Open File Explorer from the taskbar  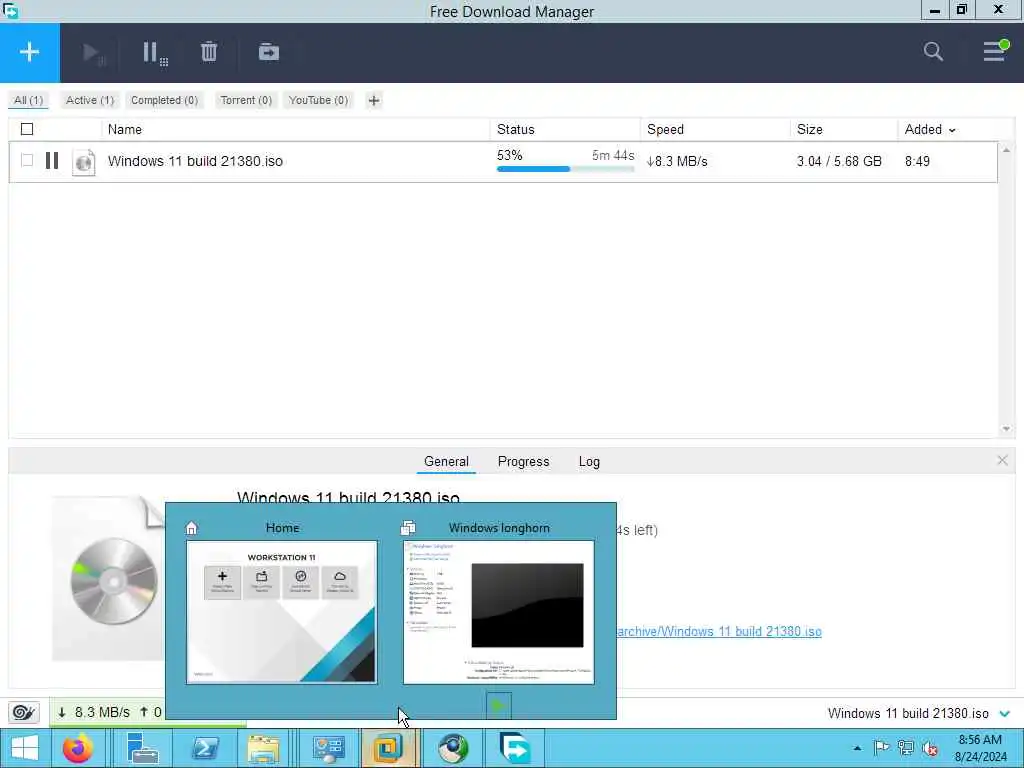[x=263, y=748]
